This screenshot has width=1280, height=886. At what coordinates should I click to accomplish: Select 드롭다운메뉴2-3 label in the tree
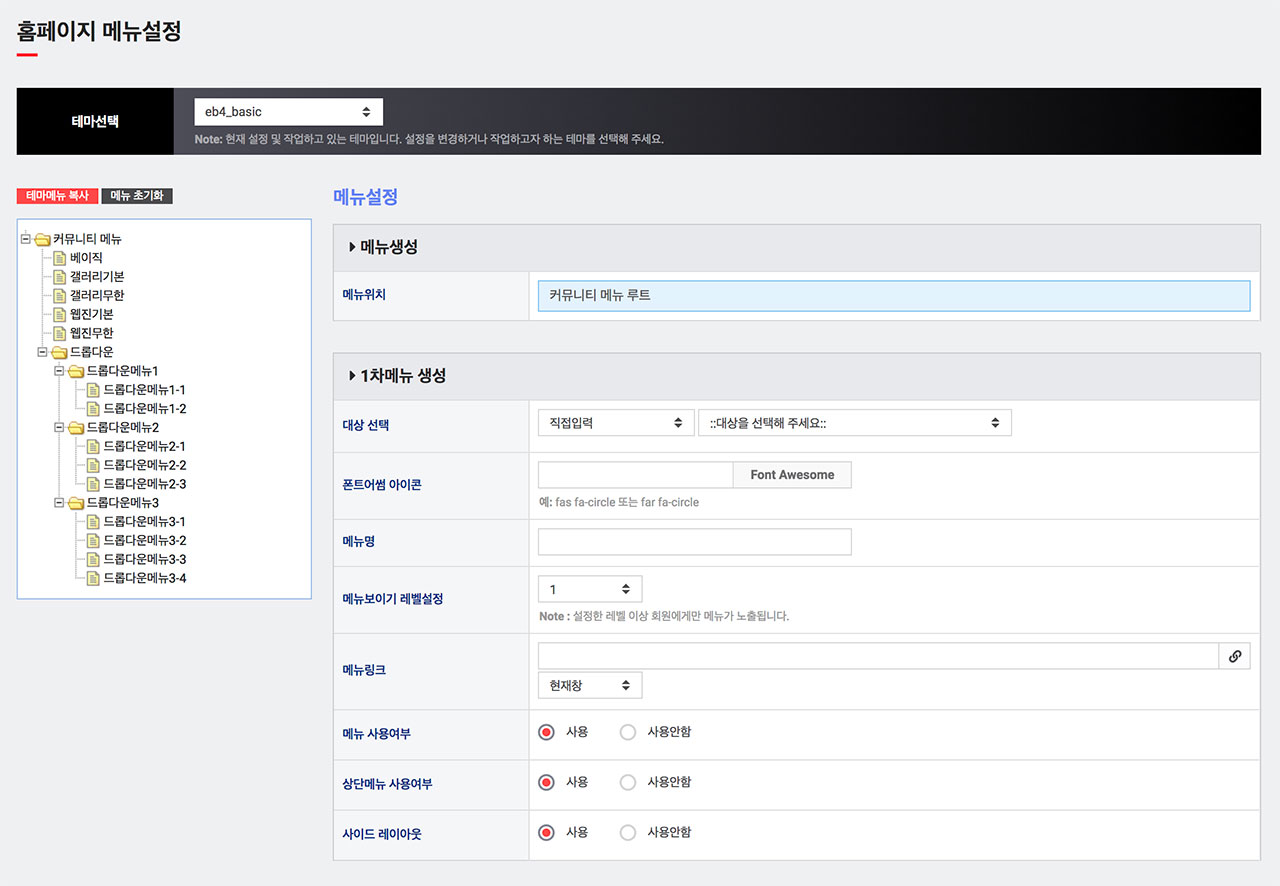[x=145, y=484]
